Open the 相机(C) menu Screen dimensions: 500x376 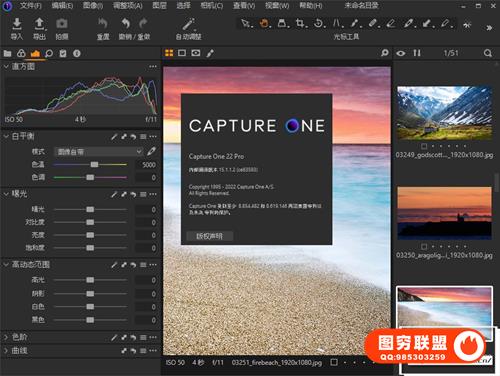pos(212,5)
